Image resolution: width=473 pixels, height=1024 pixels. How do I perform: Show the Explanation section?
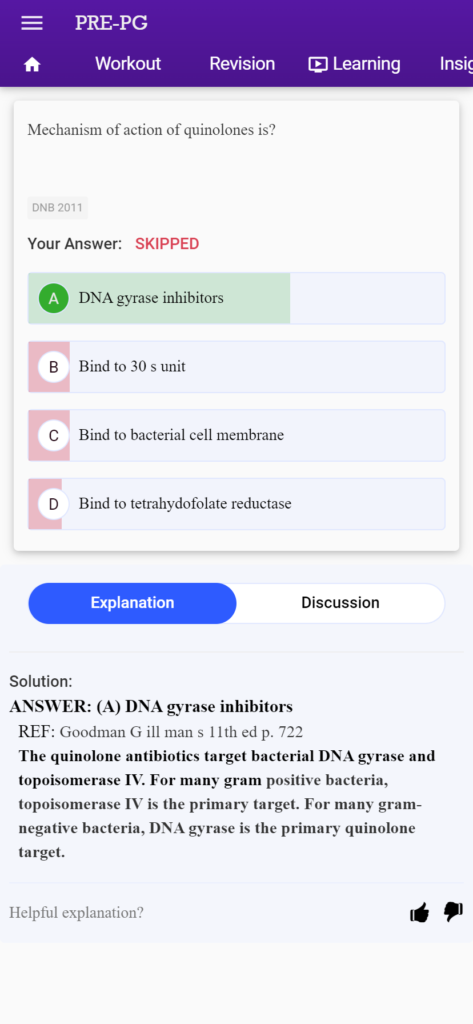pyautogui.click(x=133, y=603)
